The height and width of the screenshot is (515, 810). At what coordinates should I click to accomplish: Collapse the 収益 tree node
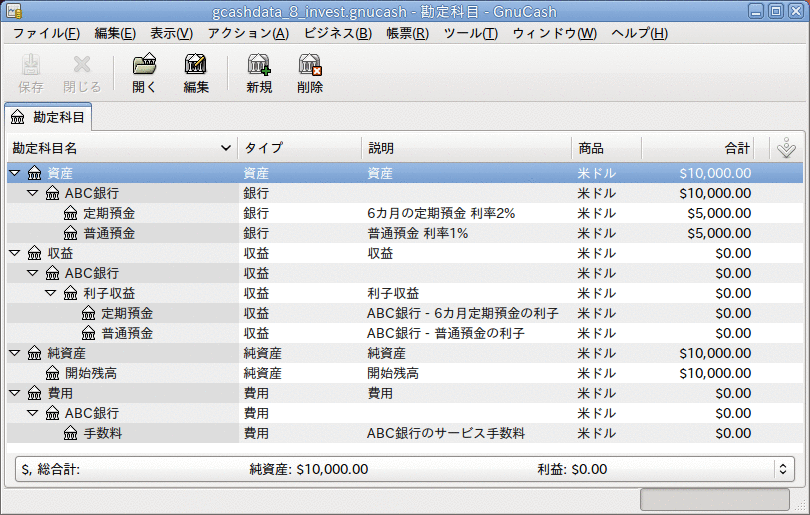coord(15,253)
